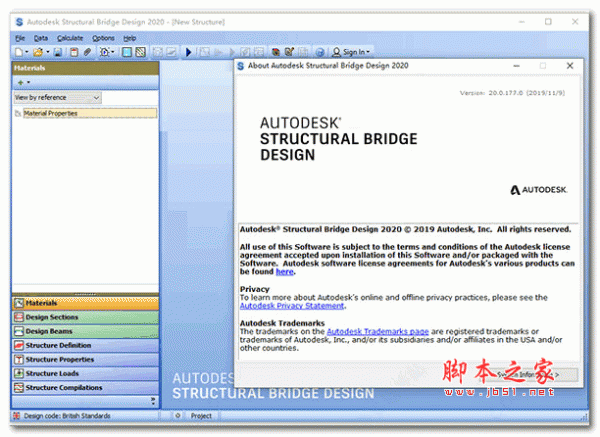600x437 pixels.
Task: Open the File menu
Action: point(20,38)
